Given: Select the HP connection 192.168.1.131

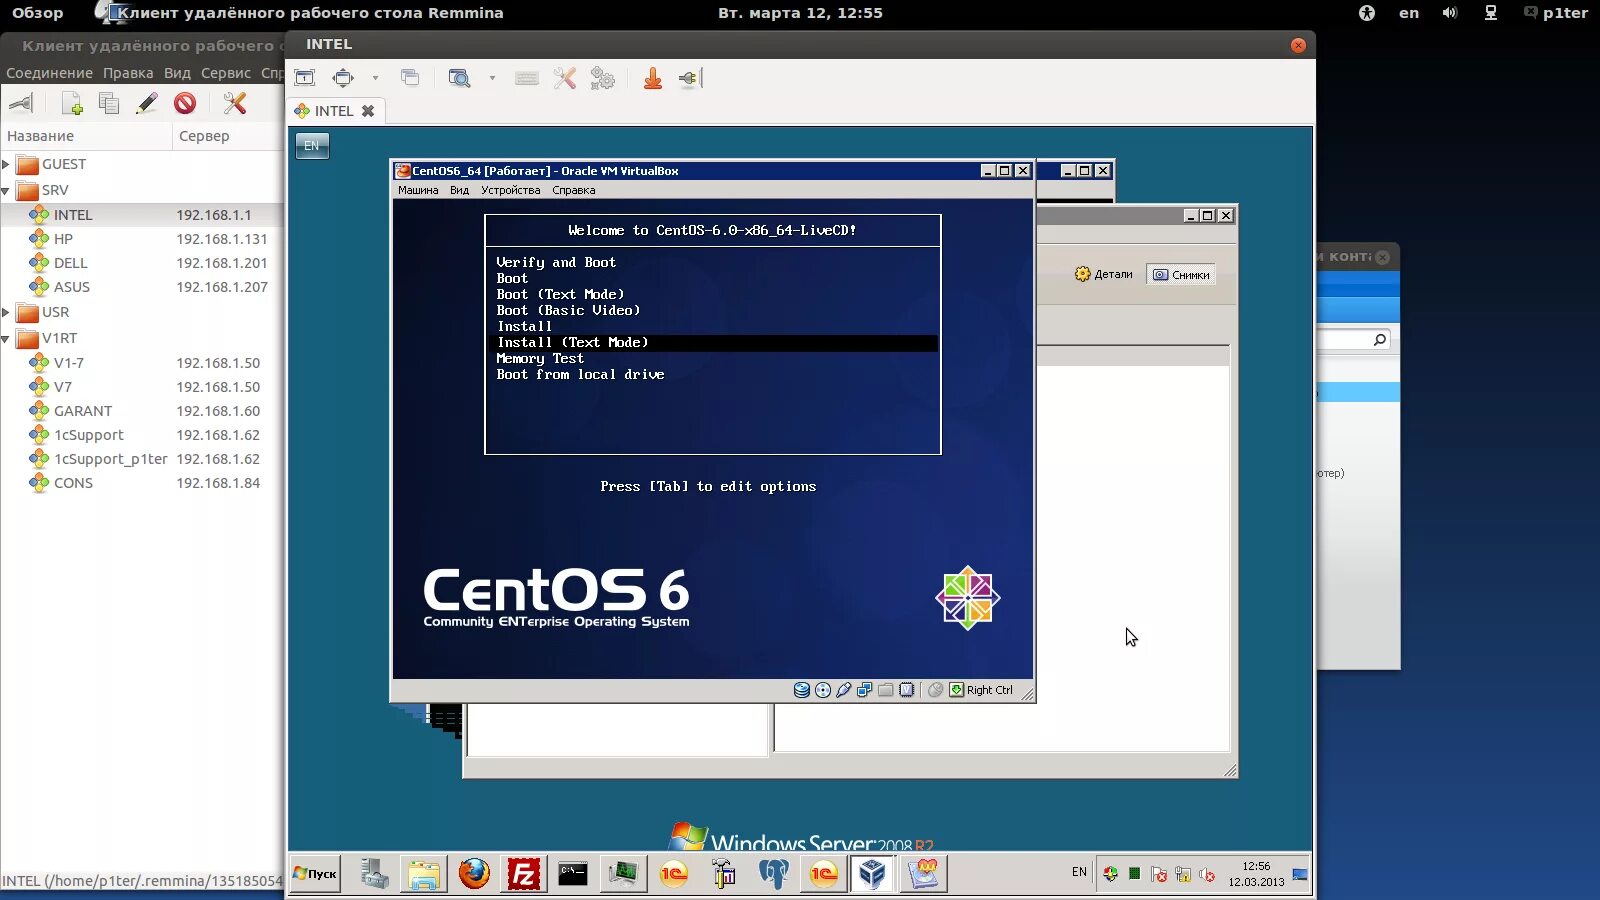Looking at the screenshot, I should coord(142,239).
